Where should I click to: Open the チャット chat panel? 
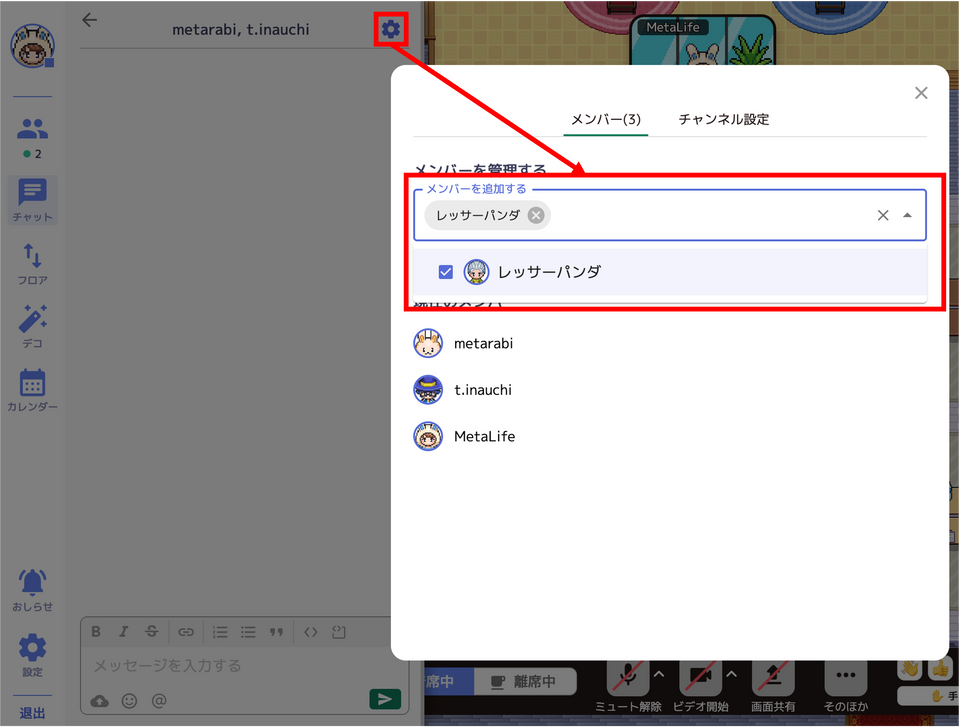pyautogui.click(x=32, y=200)
